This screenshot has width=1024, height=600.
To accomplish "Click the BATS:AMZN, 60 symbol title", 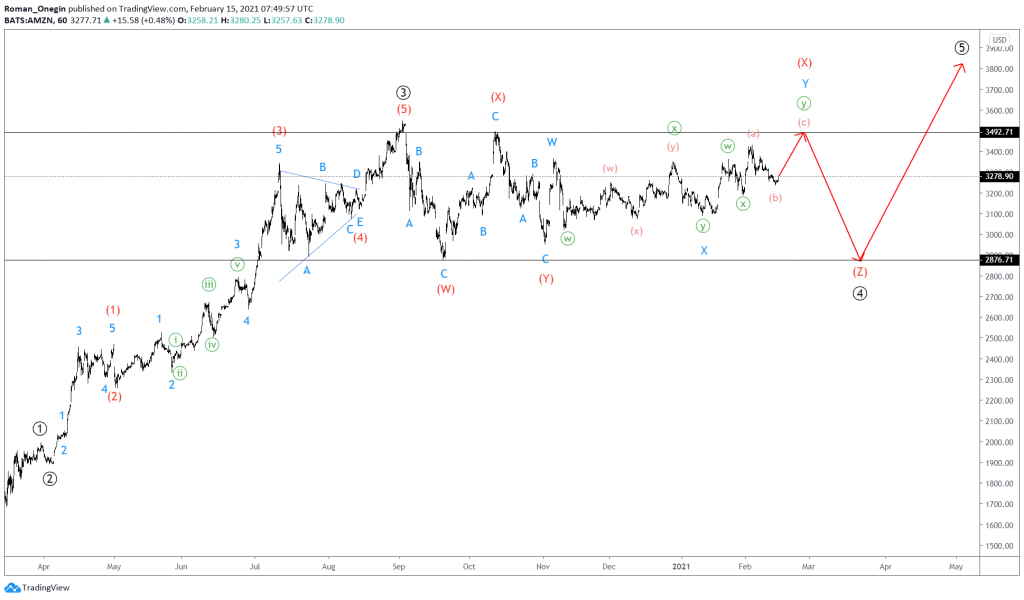I will [x=35, y=20].
